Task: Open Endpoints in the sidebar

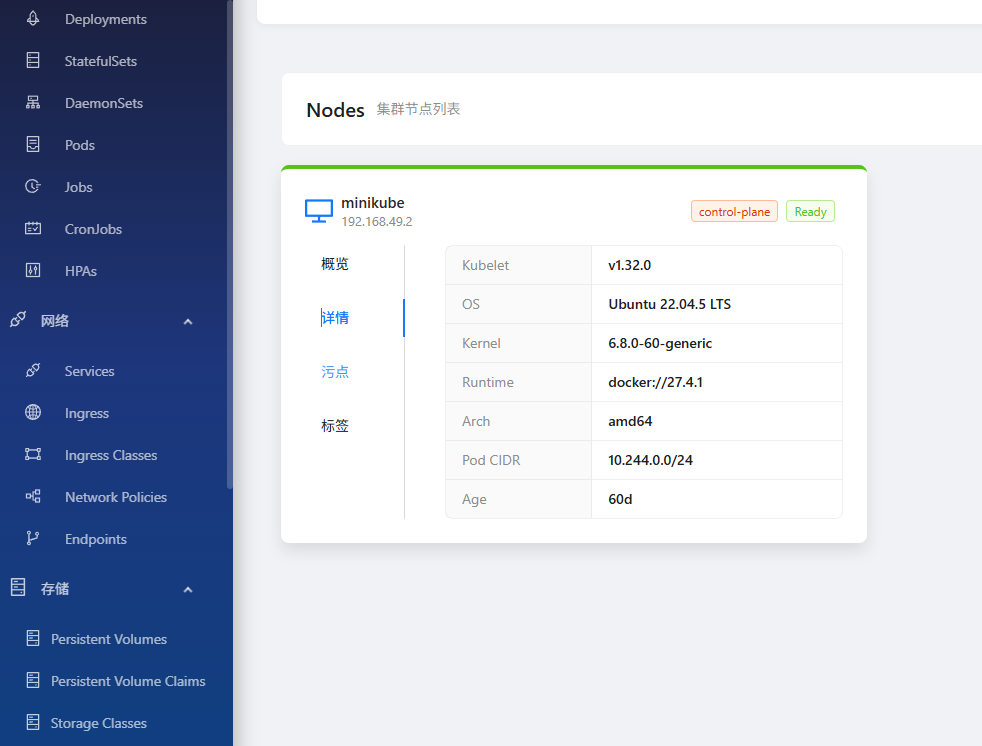Action: pos(96,539)
